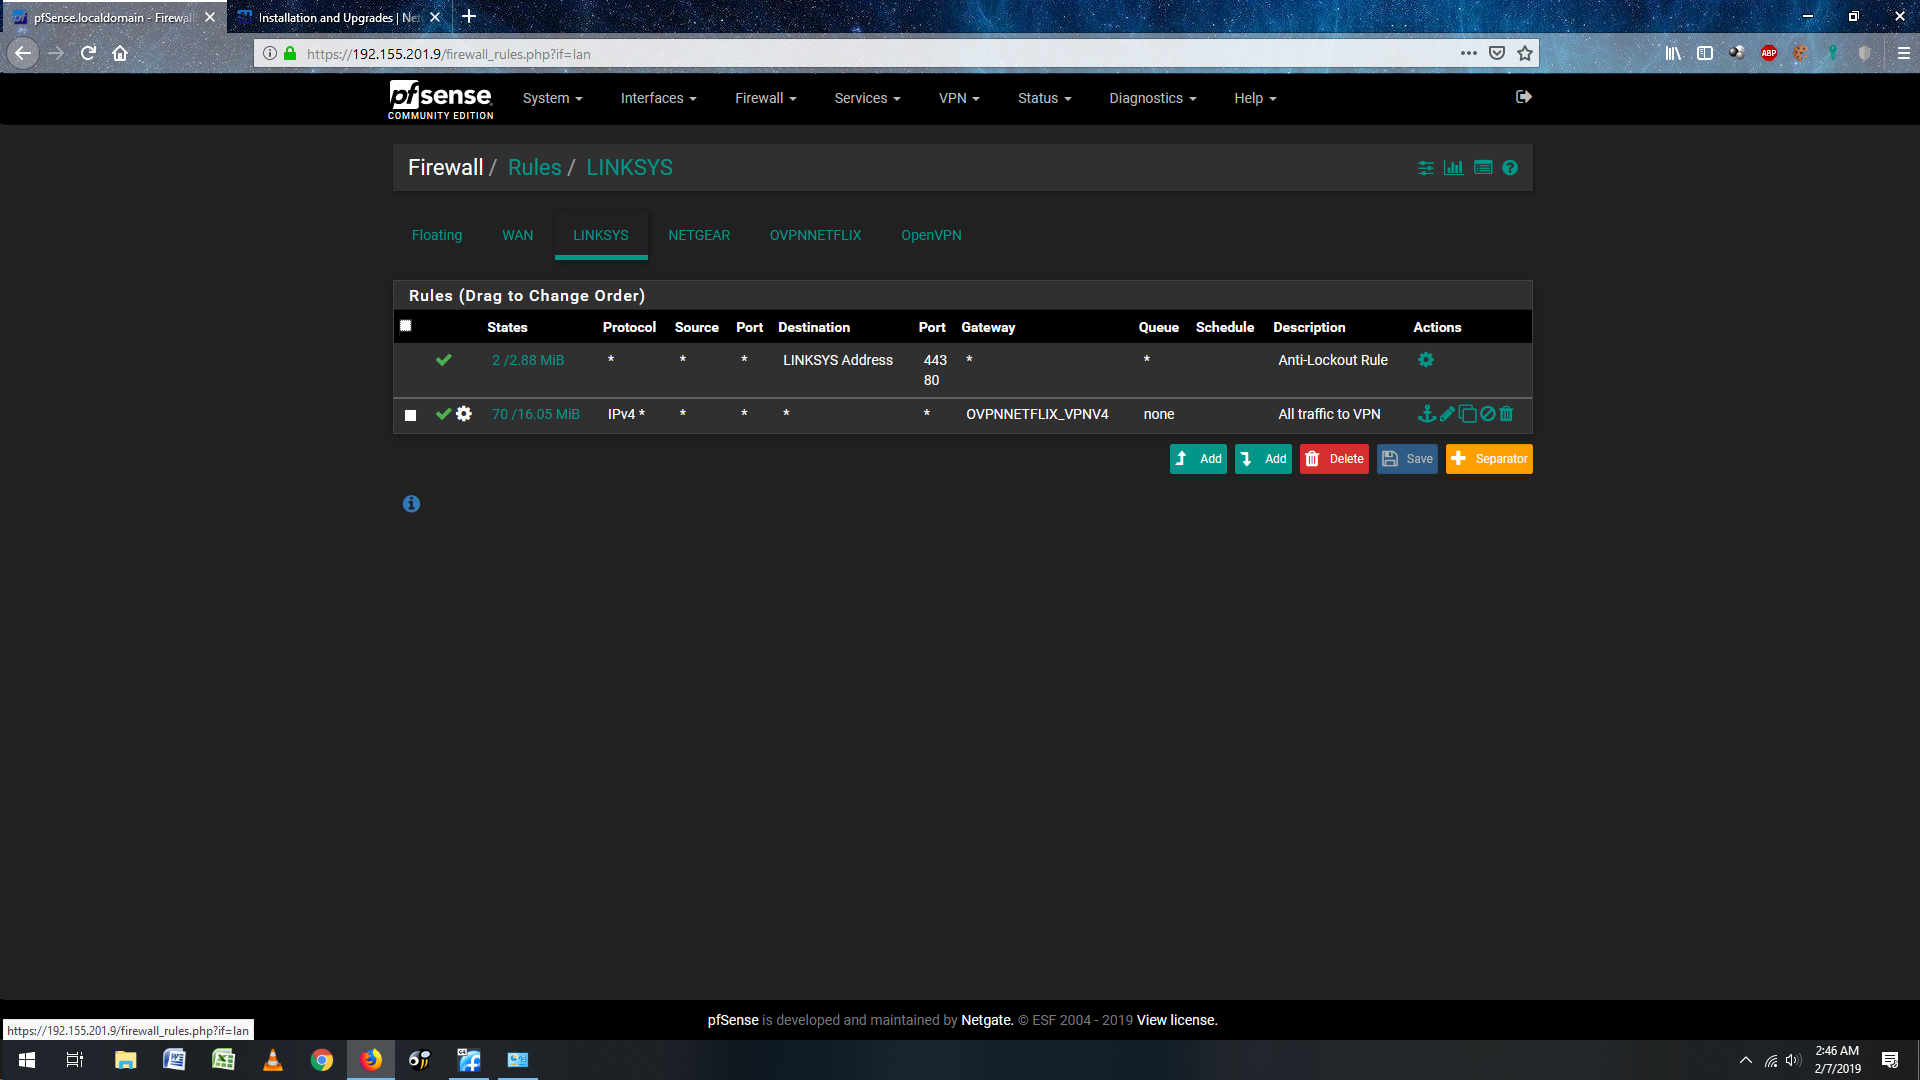Image resolution: width=1920 pixels, height=1080 pixels.
Task: Open the blue info icon below rules
Action: 411,504
